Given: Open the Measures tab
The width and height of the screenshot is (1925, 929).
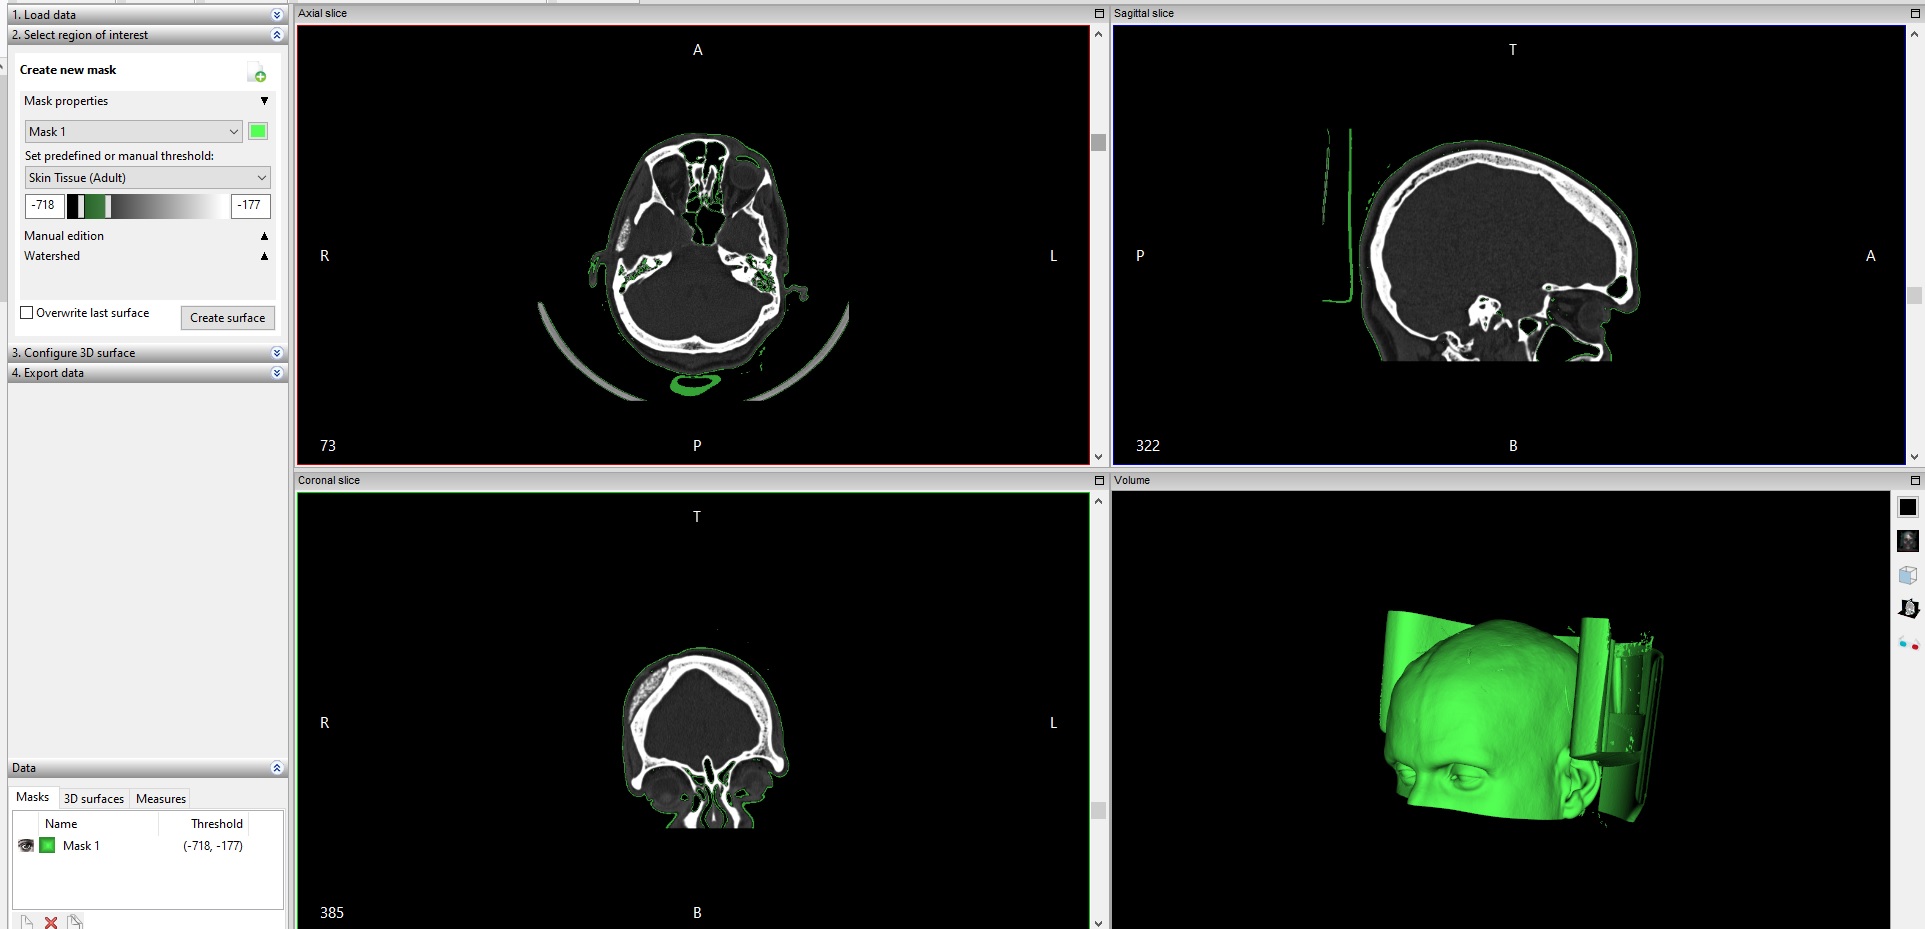Looking at the screenshot, I should (161, 799).
